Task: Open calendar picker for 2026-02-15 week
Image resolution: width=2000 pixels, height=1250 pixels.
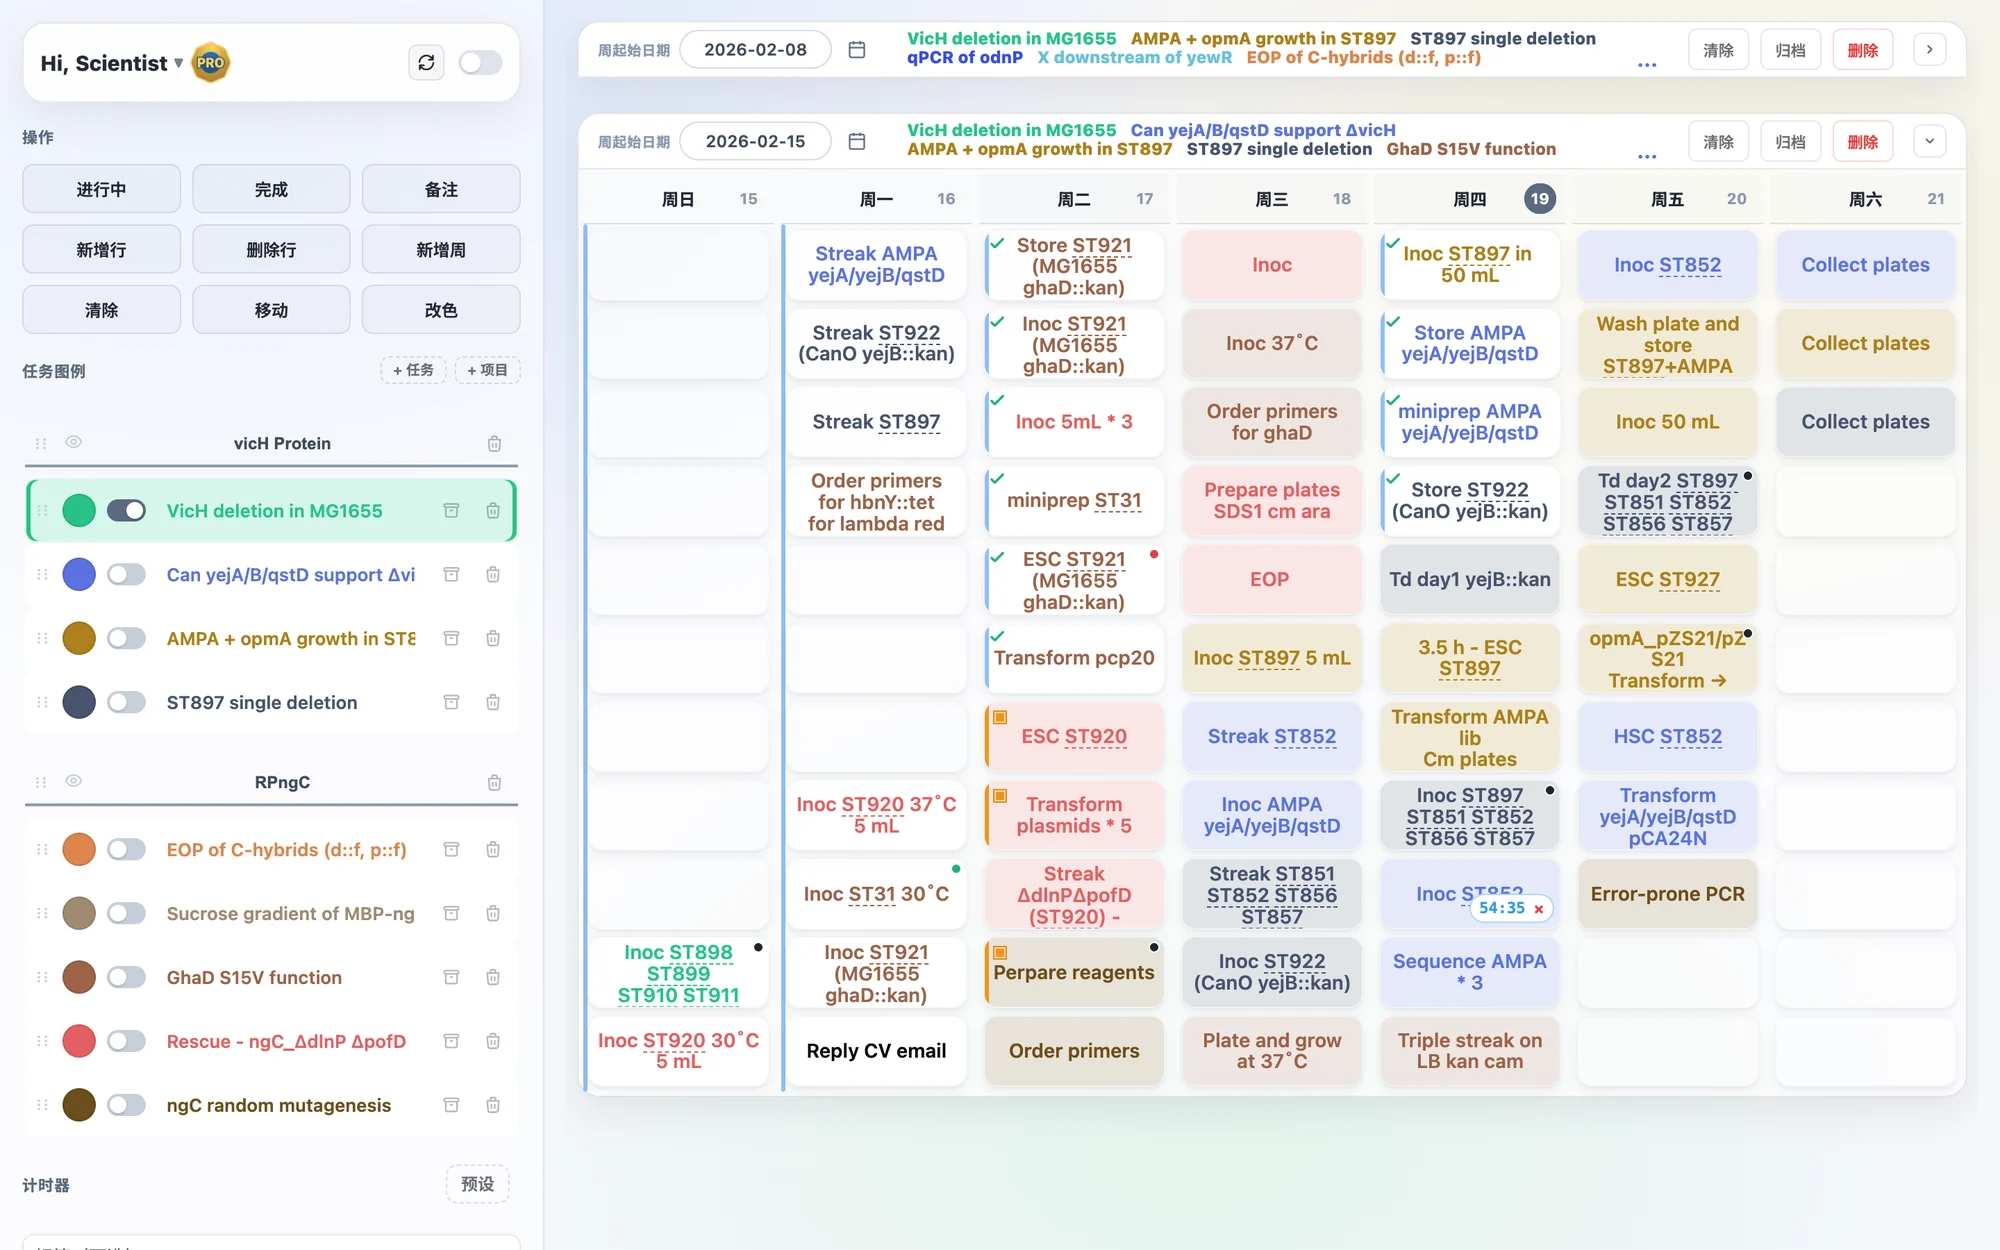Action: click(857, 142)
